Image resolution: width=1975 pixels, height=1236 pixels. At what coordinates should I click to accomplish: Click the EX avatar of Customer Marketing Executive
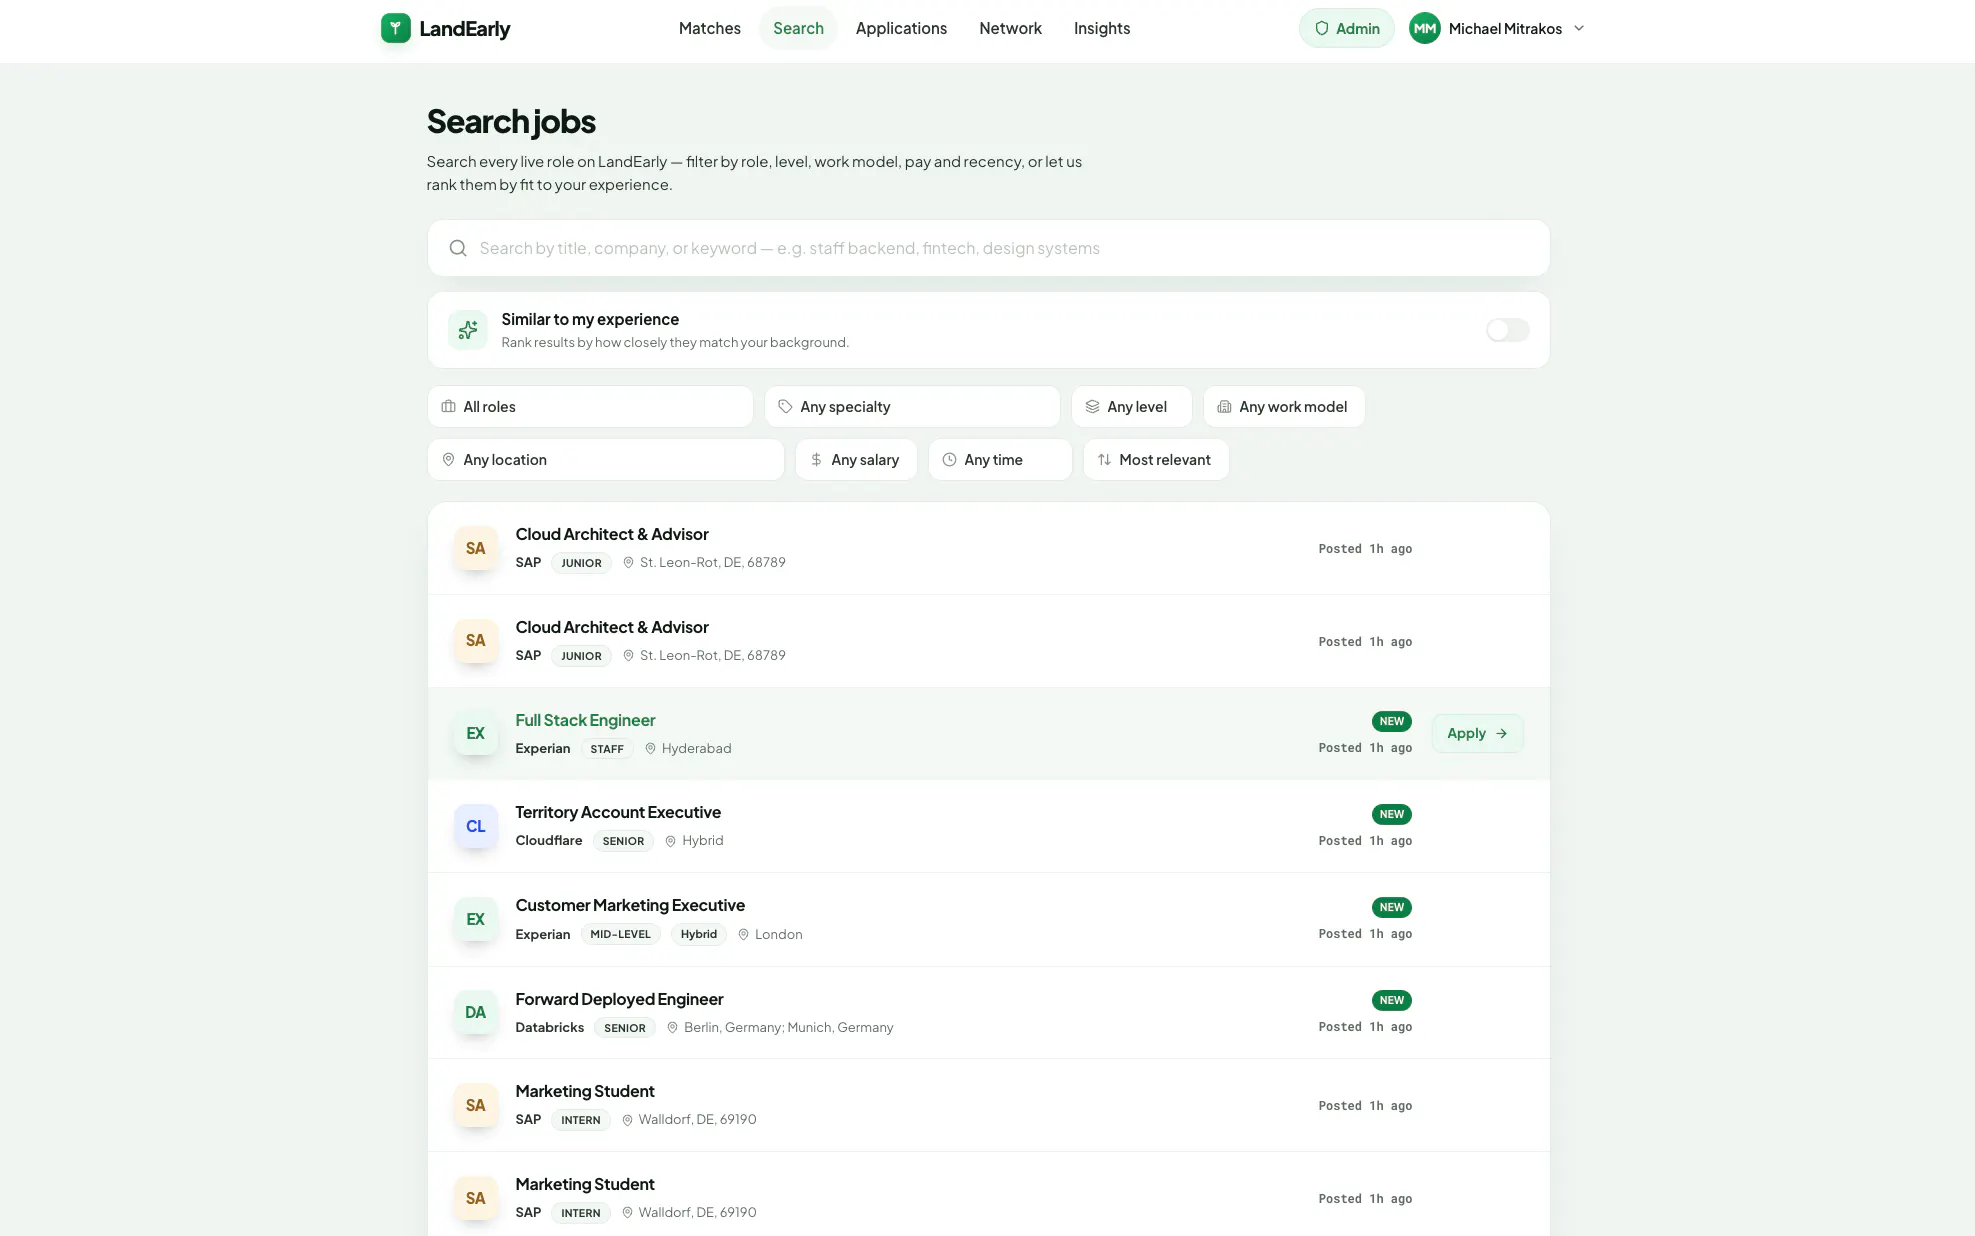475,919
